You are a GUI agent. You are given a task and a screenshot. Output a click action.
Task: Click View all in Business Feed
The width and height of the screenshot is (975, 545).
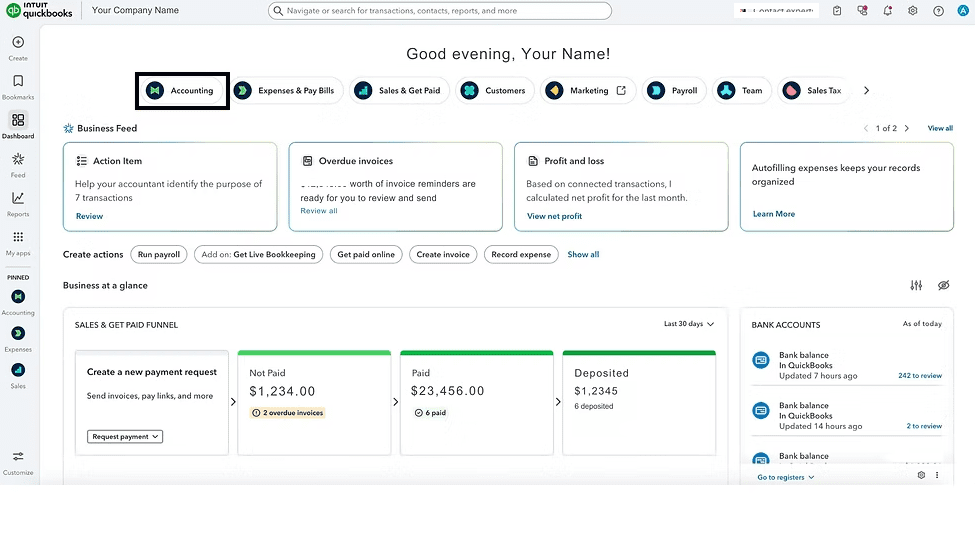pos(940,128)
